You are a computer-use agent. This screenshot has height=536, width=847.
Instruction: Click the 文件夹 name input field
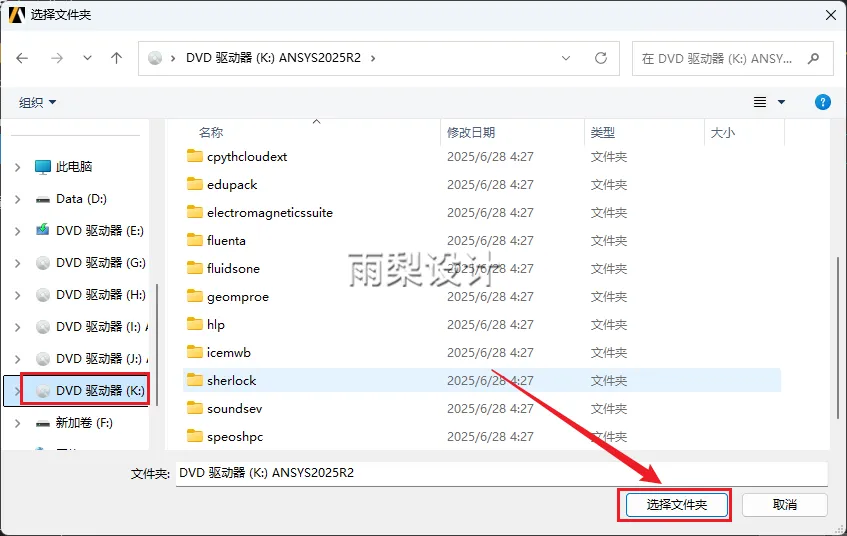pos(501,473)
